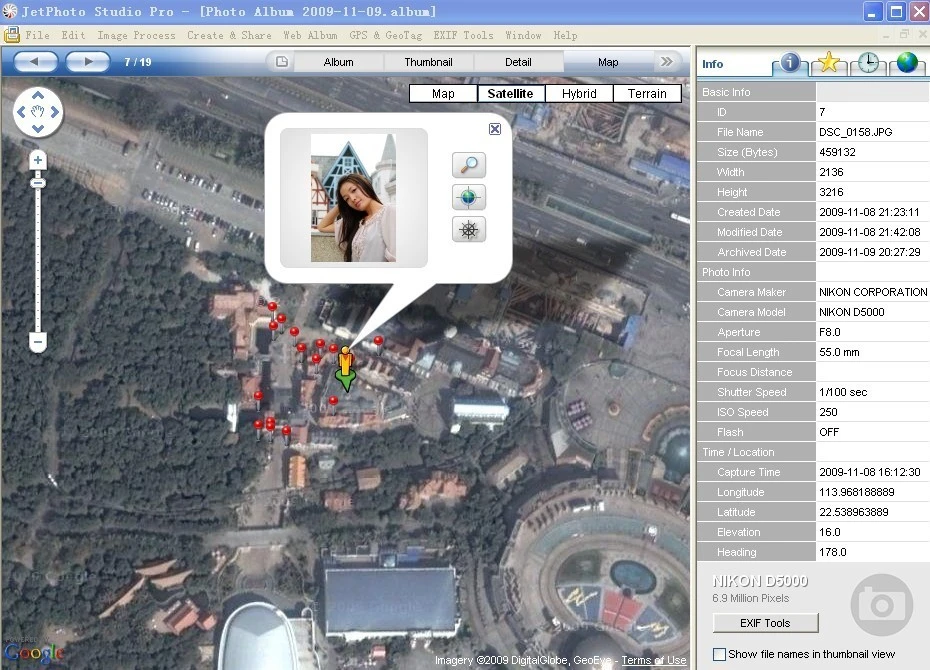Click the Capture Time value
This screenshot has width=930, height=670.
tap(870, 472)
